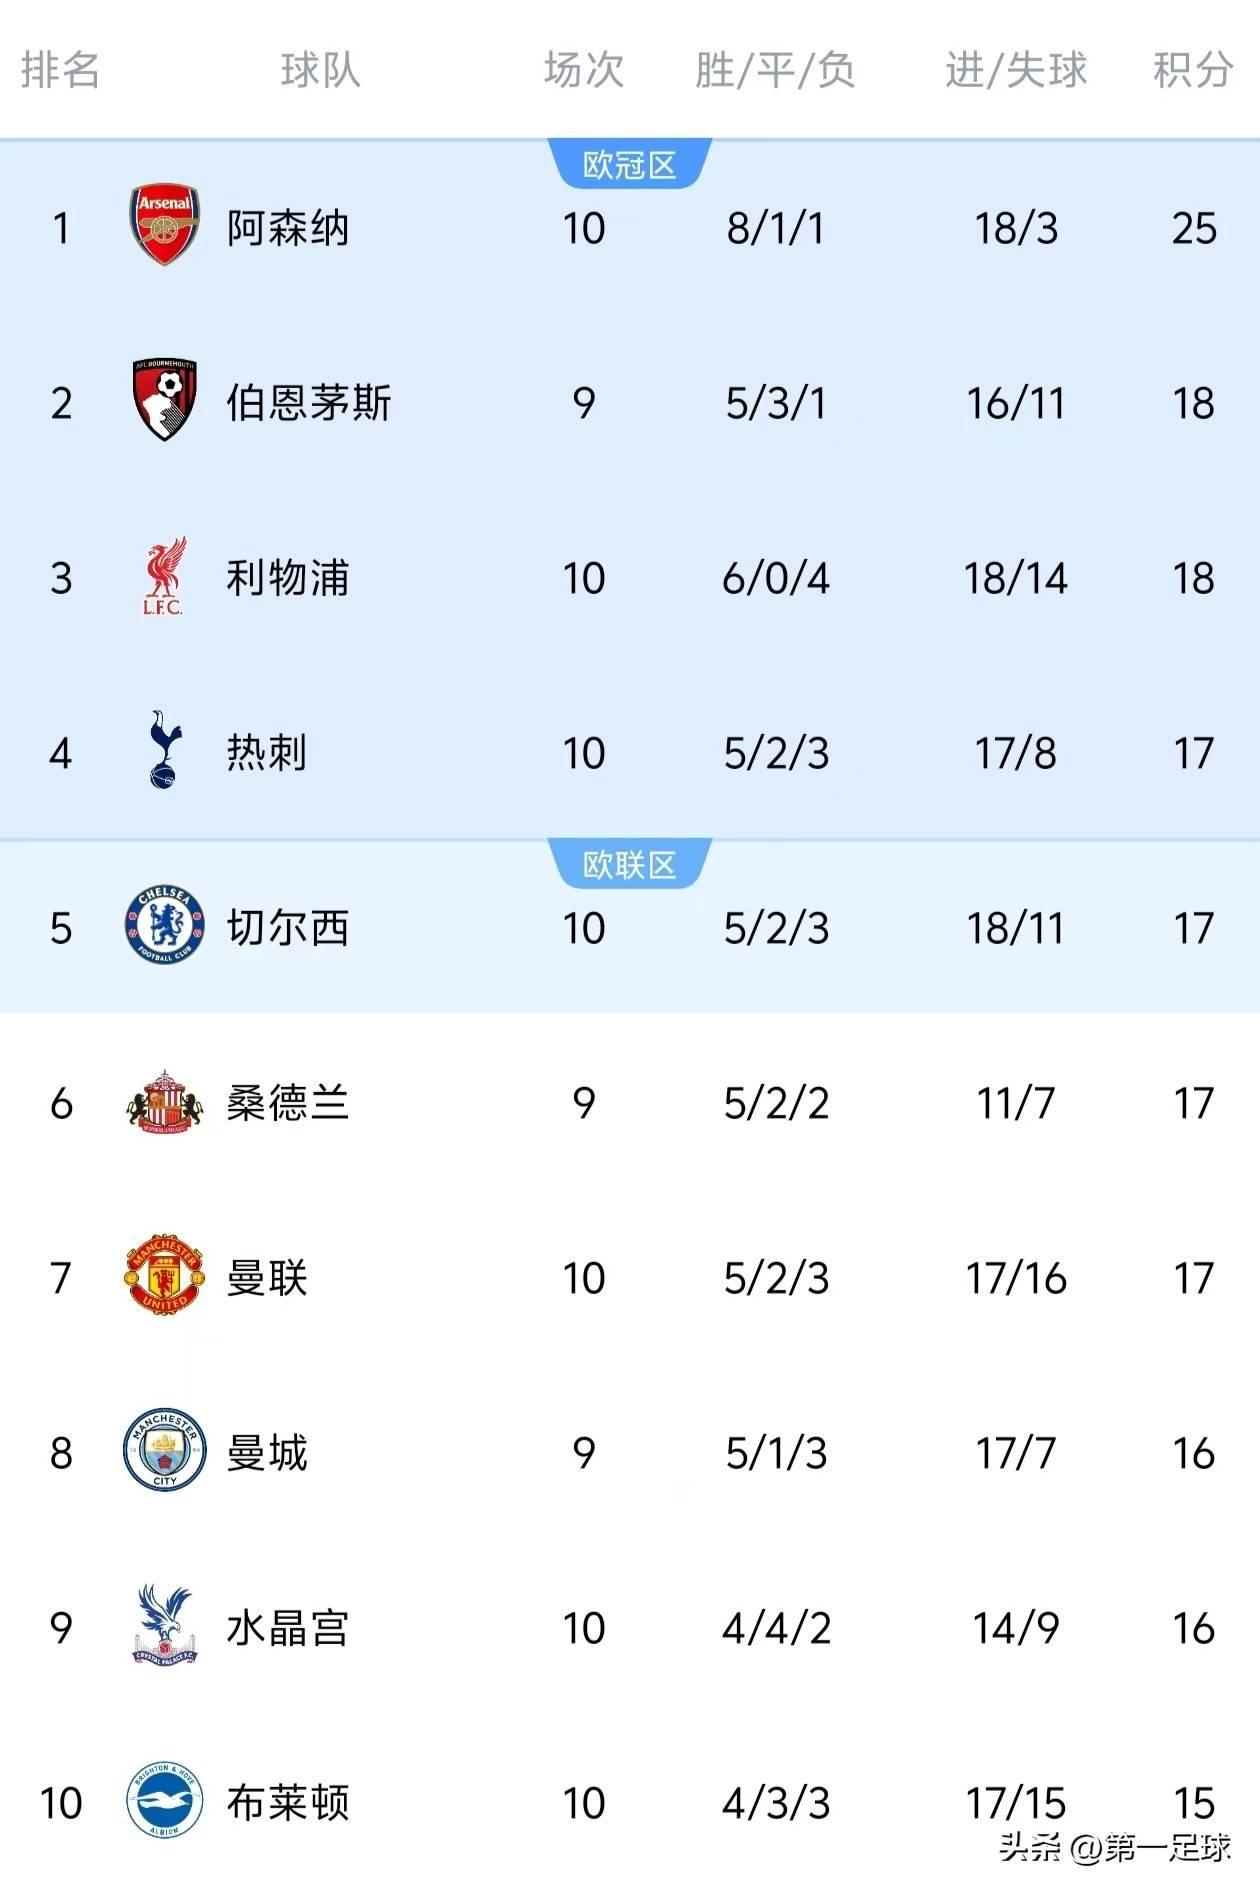This screenshot has height=1892, width=1260.
Task: Tap the 胜/平/负 column header
Action: pyautogui.click(x=775, y=70)
